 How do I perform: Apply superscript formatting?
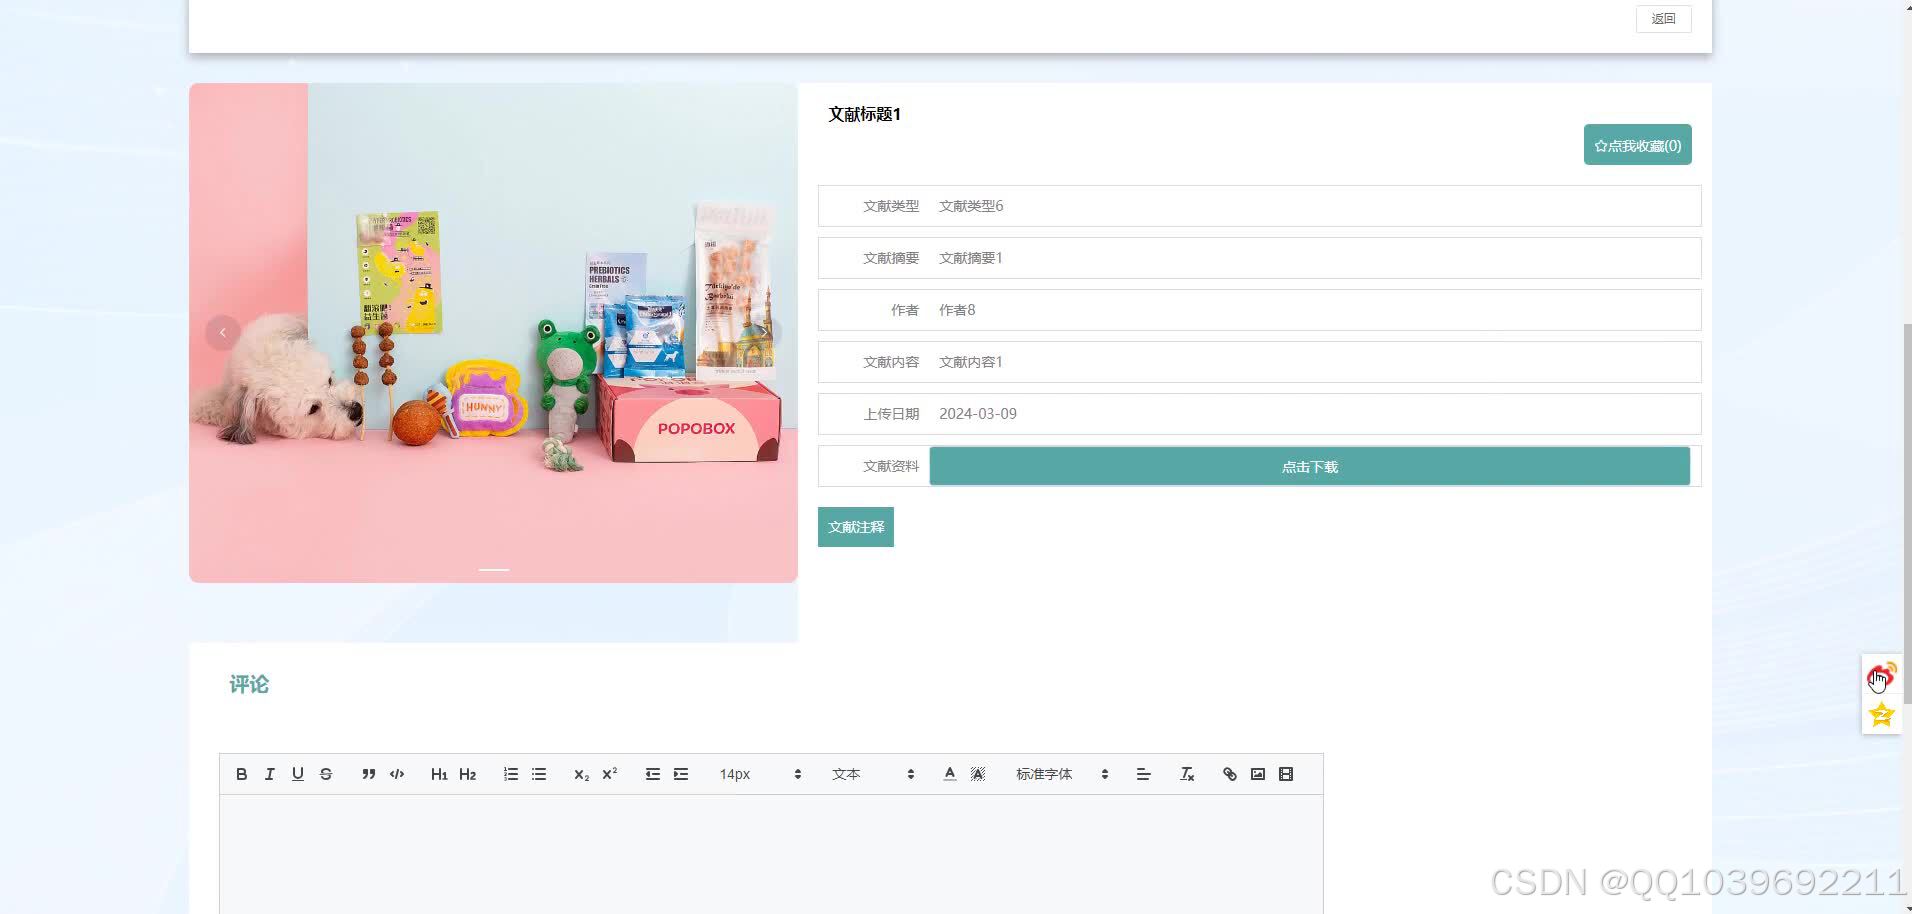[x=609, y=774]
